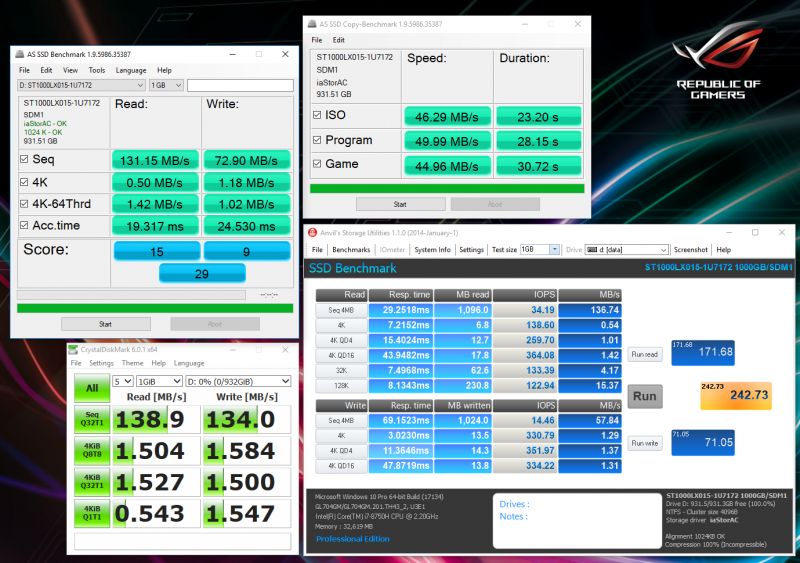Open the Theme menu in CrystalDiskMark
The height and width of the screenshot is (563, 800).
coord(132,363)
